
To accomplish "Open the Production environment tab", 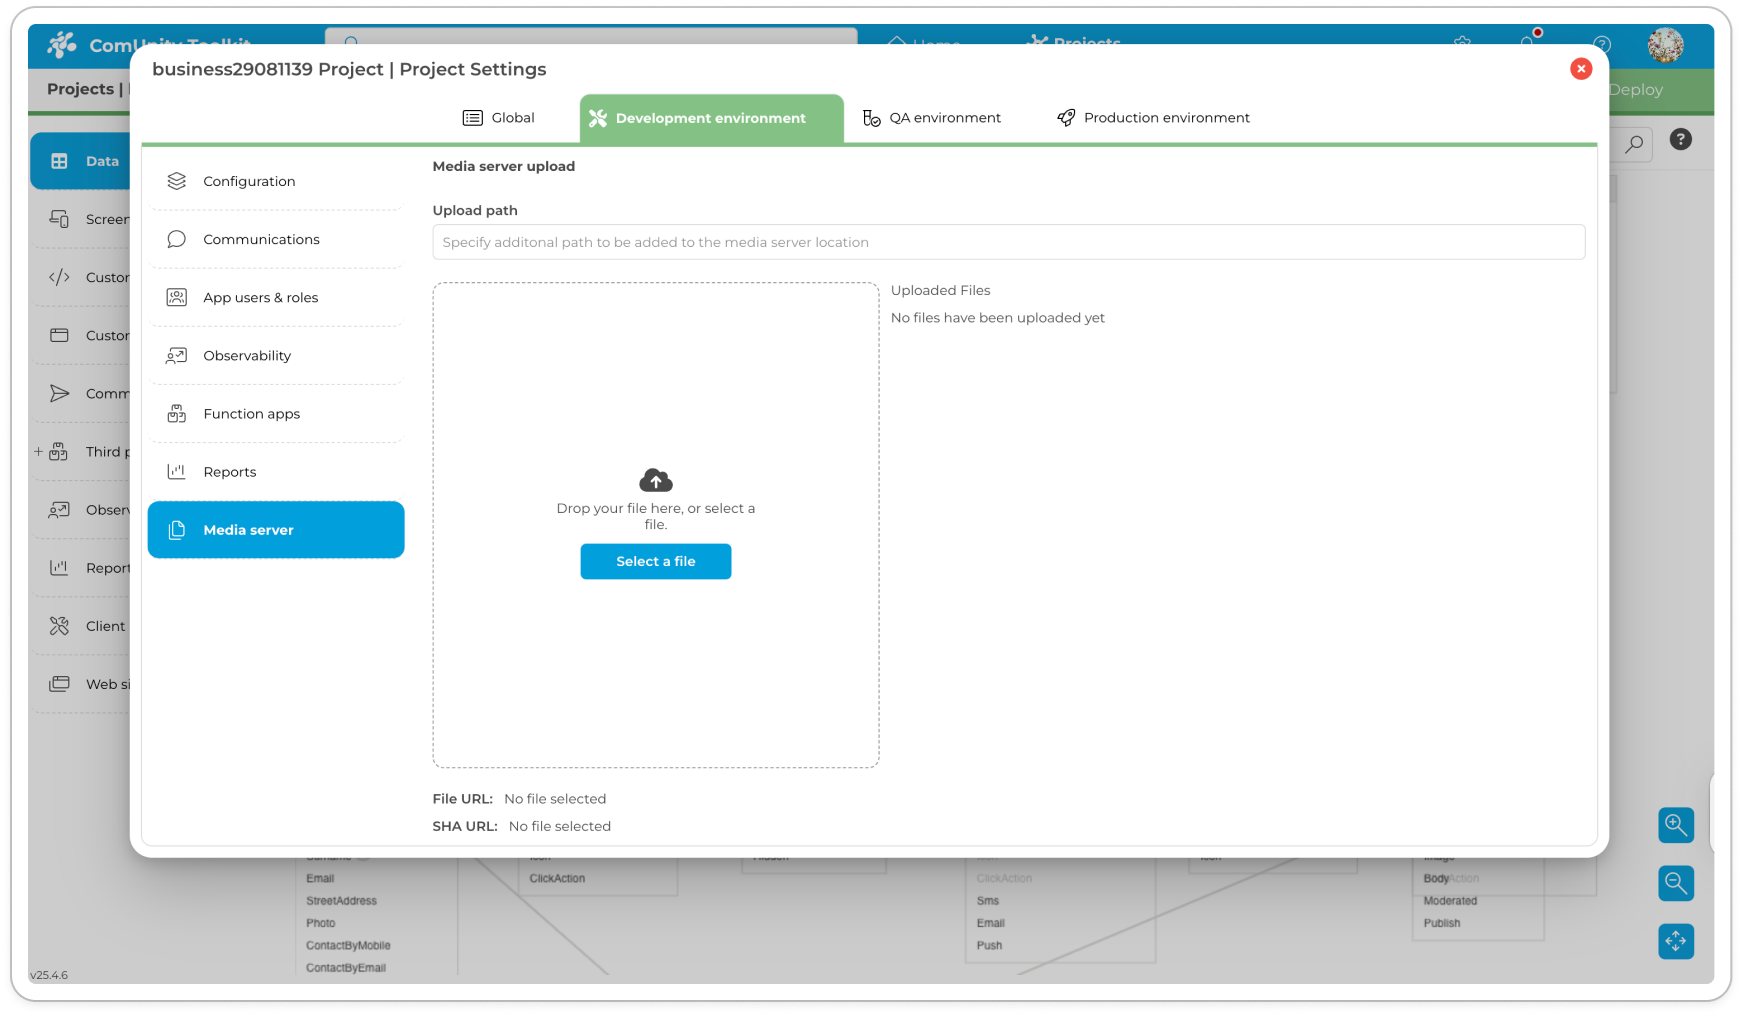I will [1153, 118].
